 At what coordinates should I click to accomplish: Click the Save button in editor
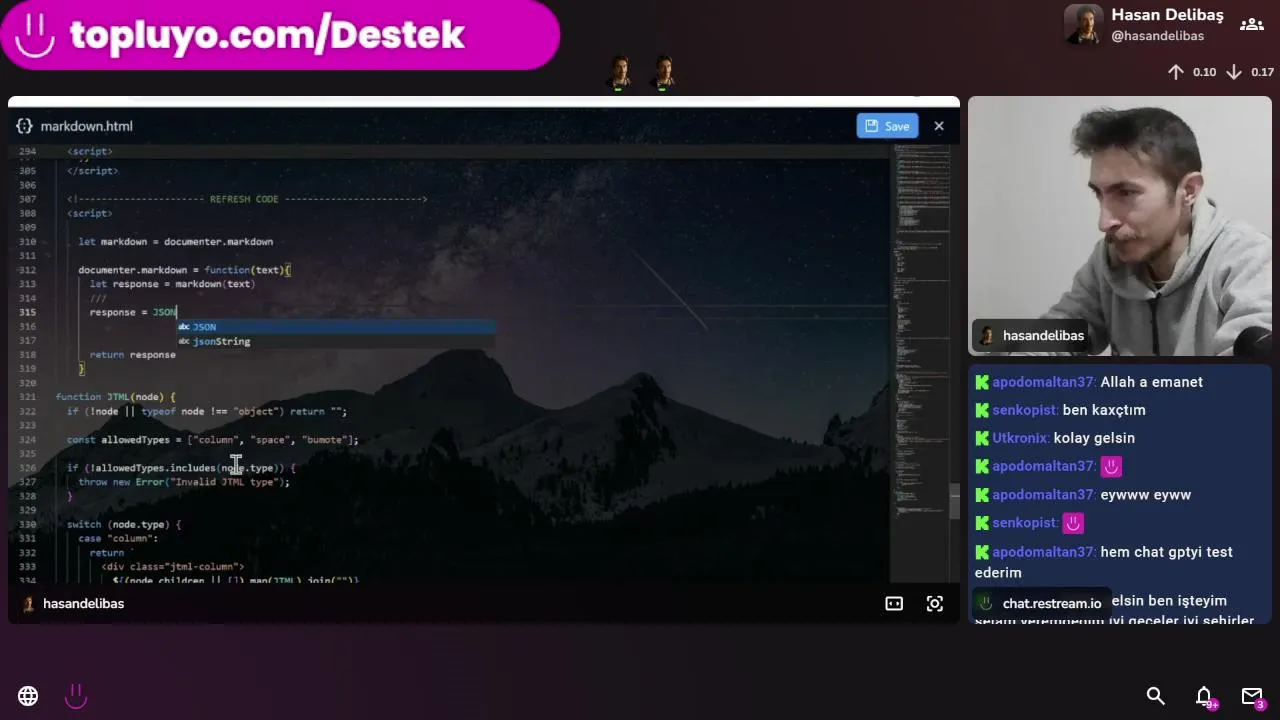tap(887, 126)
